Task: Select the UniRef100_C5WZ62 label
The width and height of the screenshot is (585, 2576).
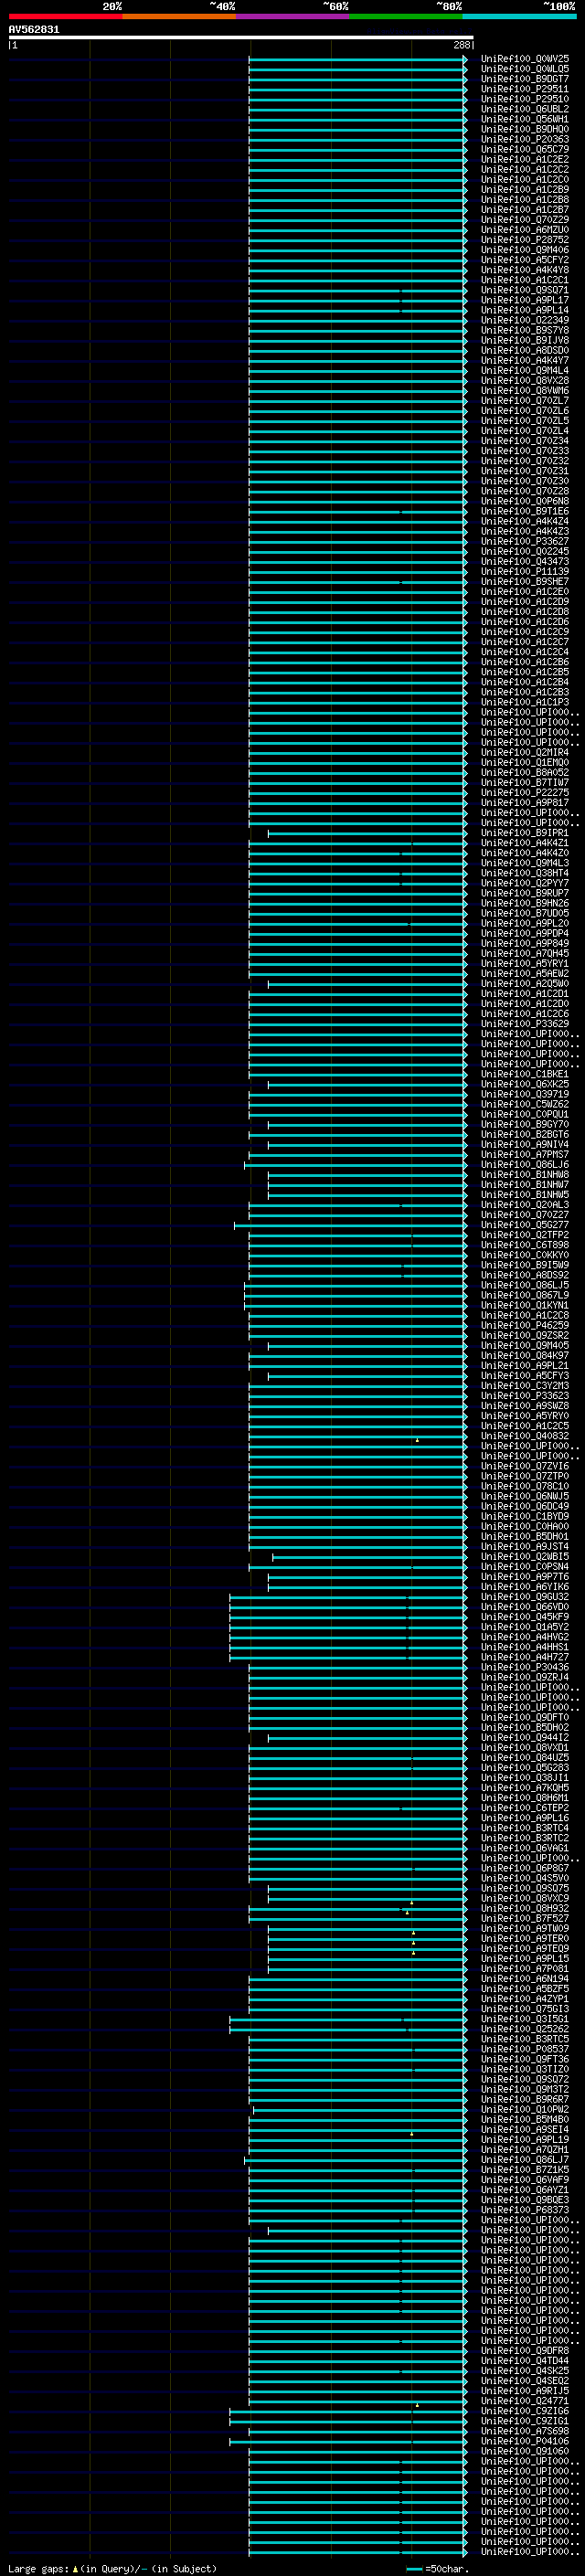Action: [525, 1104]
